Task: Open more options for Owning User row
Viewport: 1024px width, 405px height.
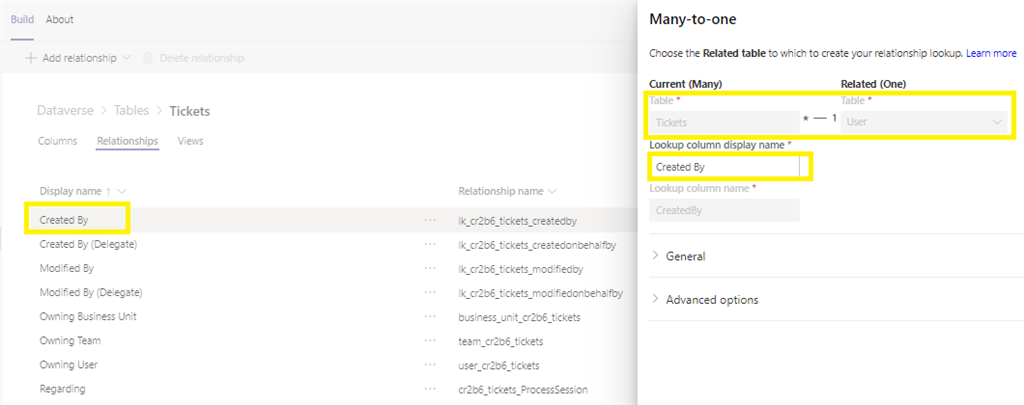Action: [430, 365]
